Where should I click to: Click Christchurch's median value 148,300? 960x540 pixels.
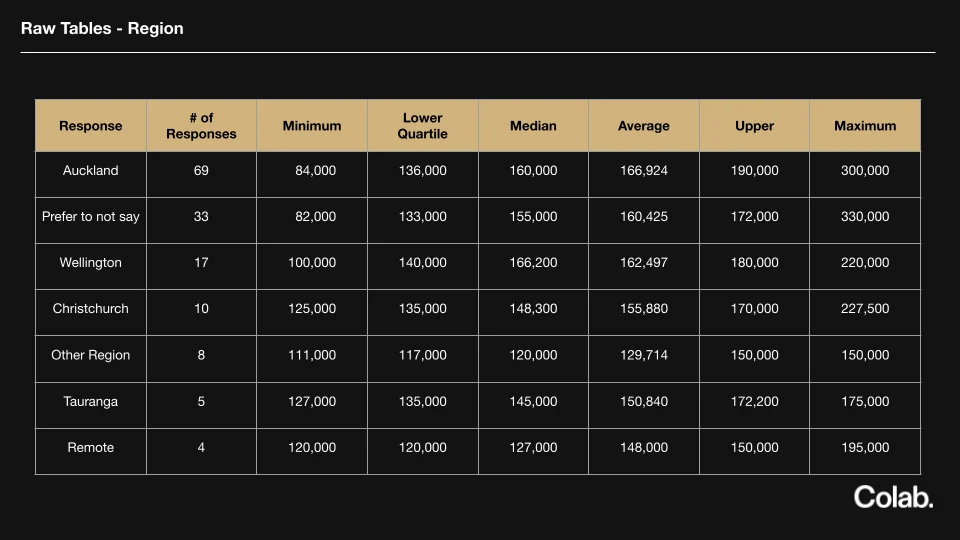533,309
